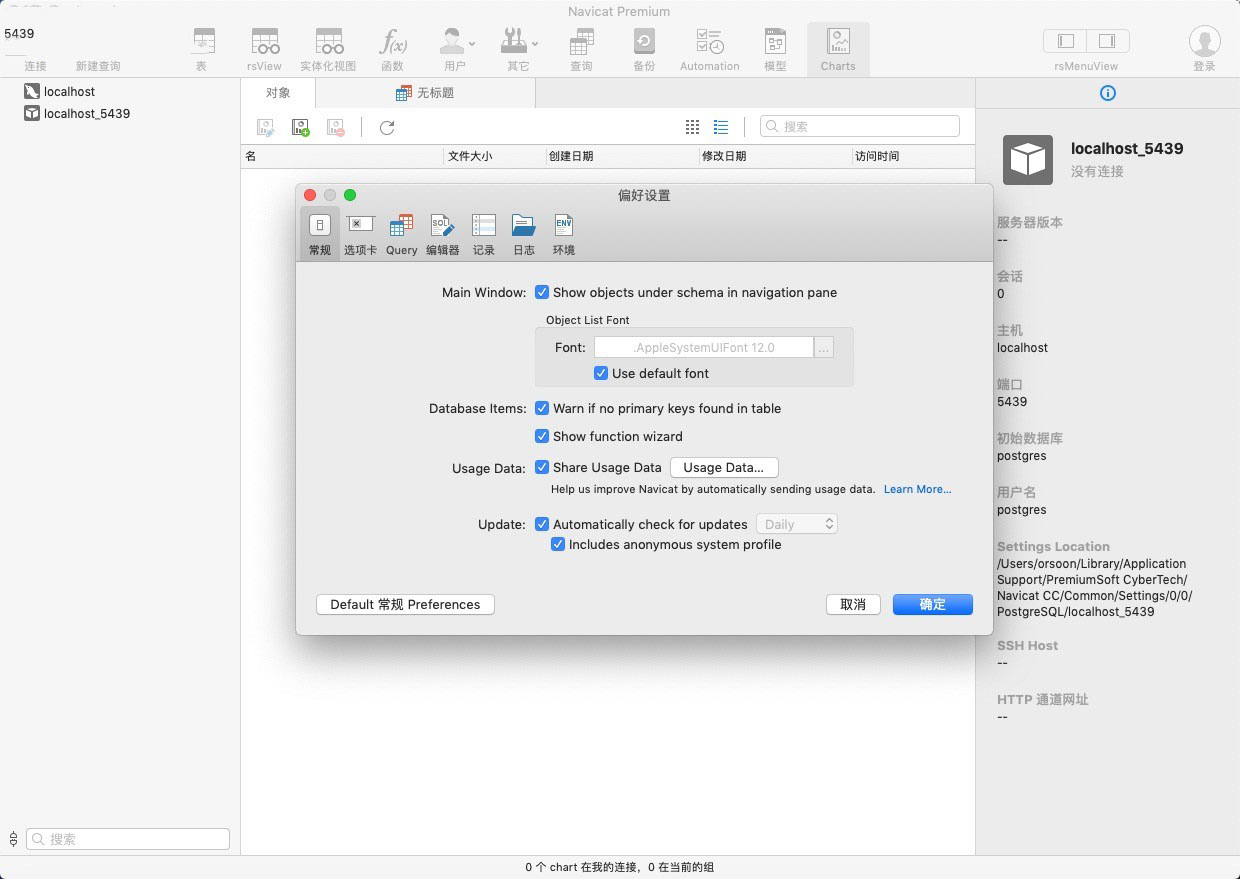Screen dimensions: 1240x879
Task: Toggle Show objects under schema checkbox
Action: [542, 293]
